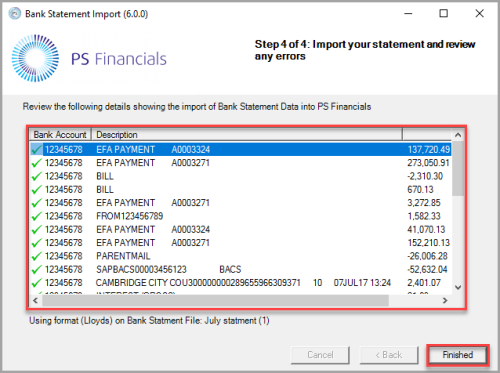Click the horizontal scrollbar thumb under the list

click(x=215, y=301)
